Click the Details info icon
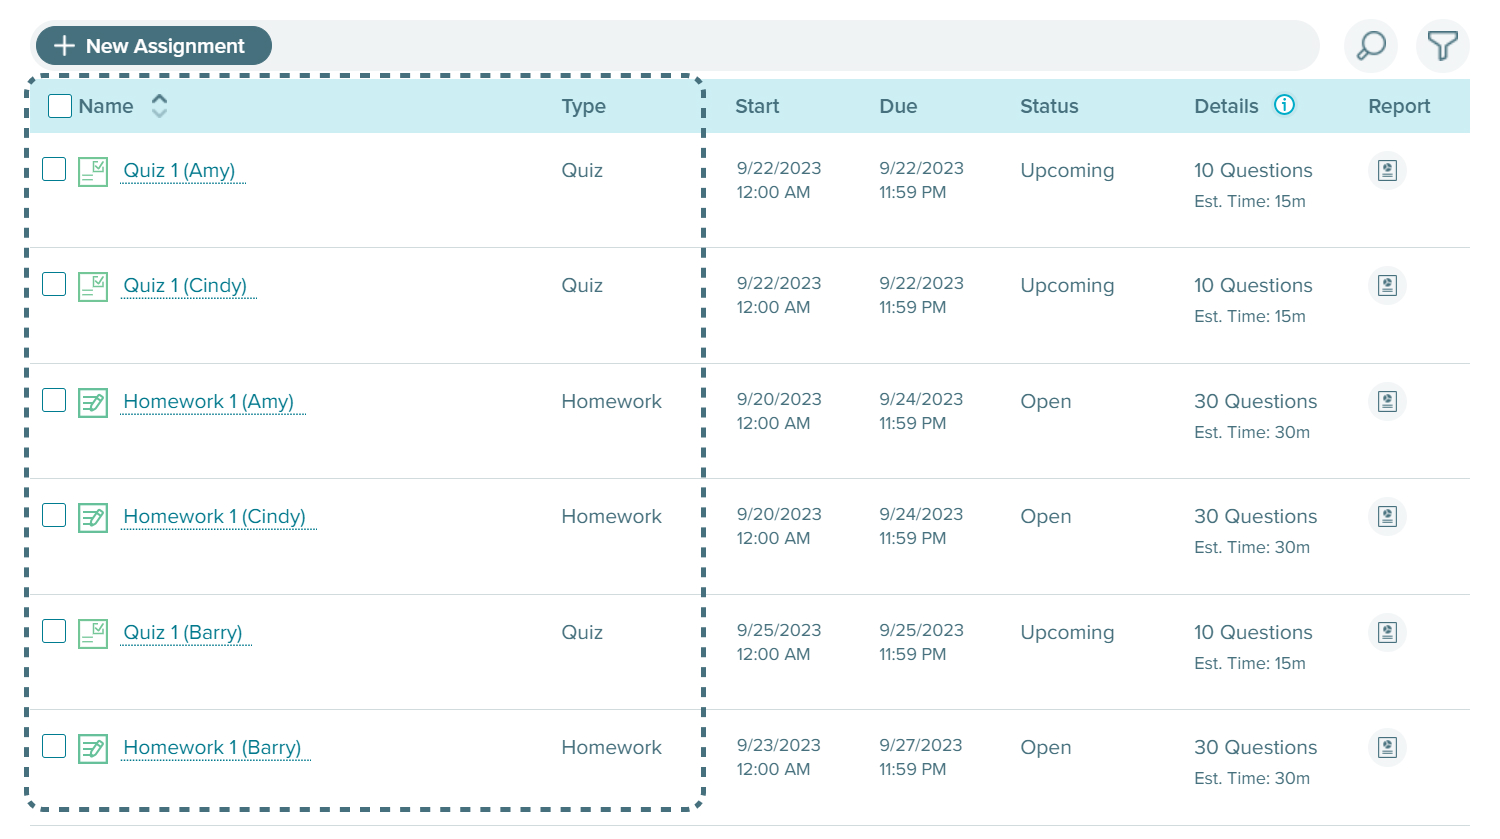The image size is (1500, 839). 1284,105
